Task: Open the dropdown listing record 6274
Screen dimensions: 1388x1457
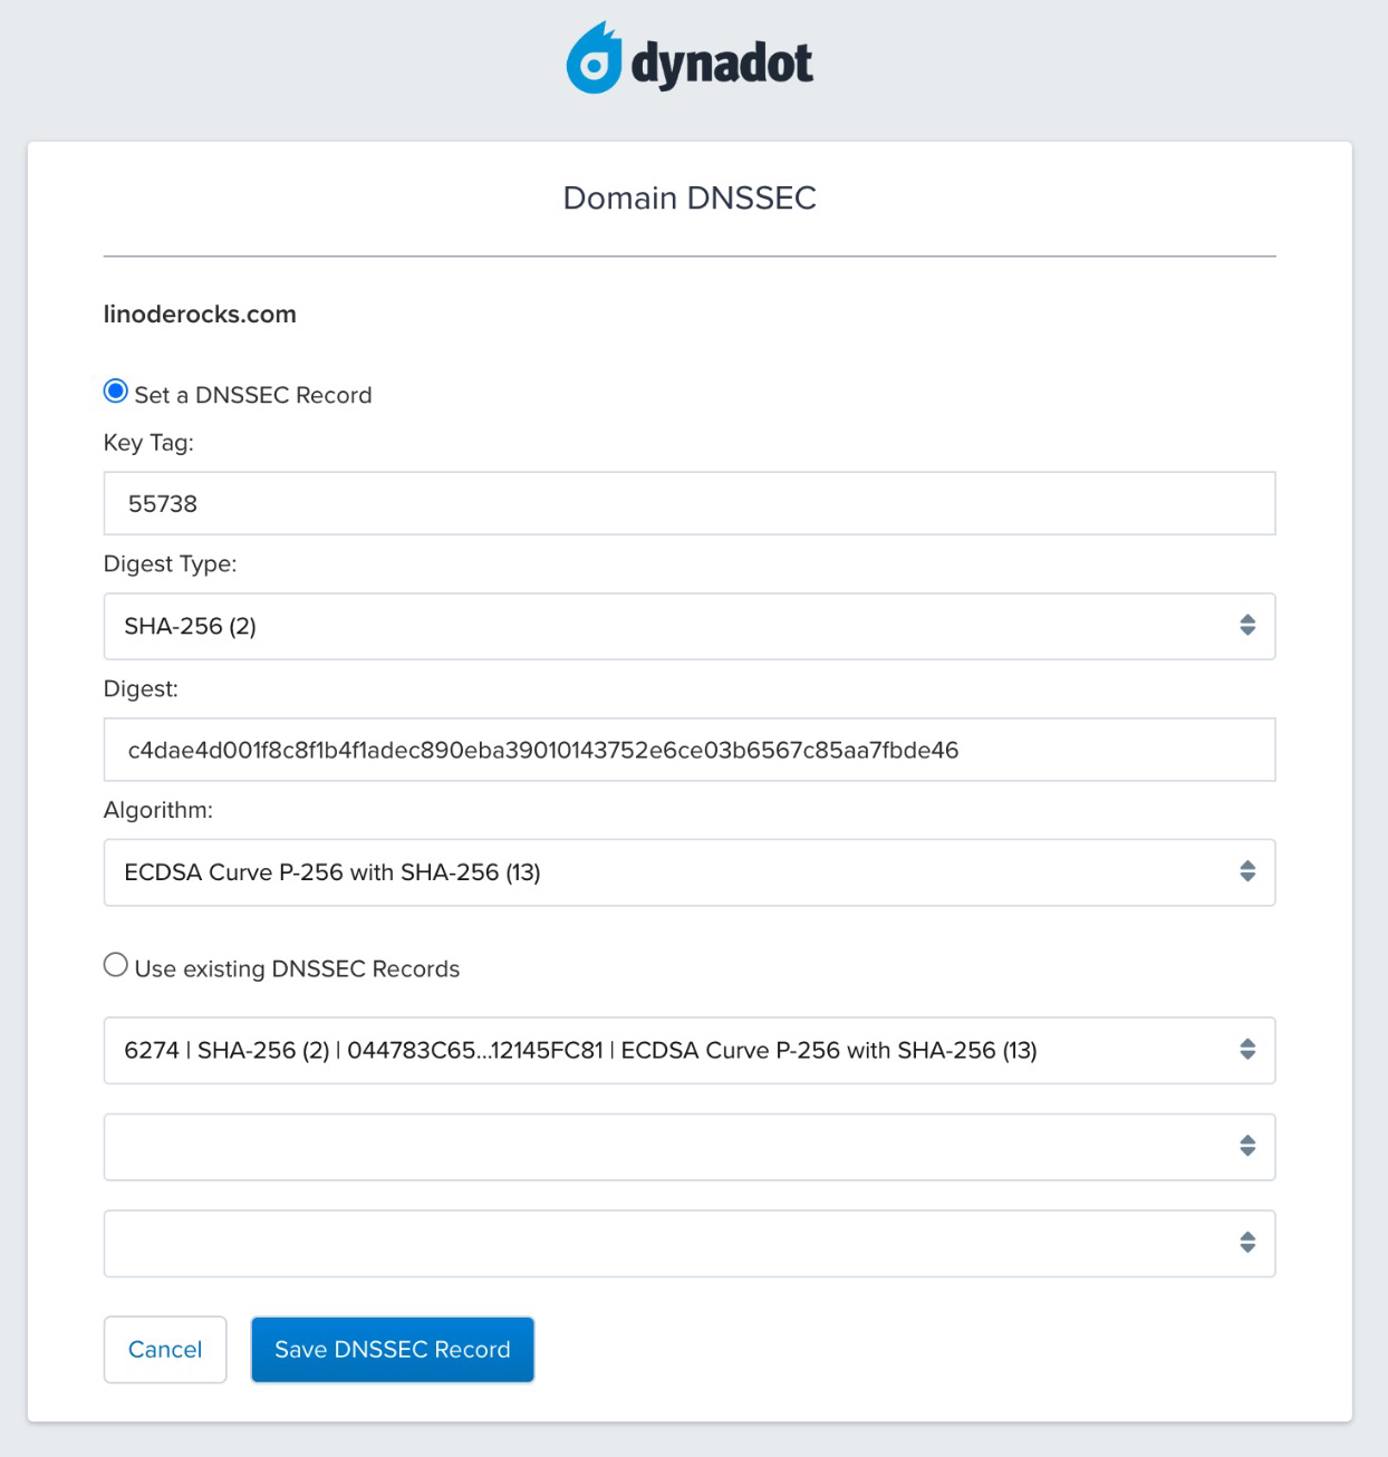Action: tap(690, 1050)
